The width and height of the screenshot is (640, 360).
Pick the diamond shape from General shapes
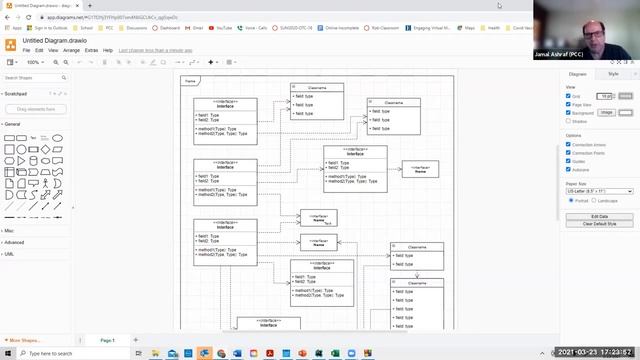coord(45,149)
